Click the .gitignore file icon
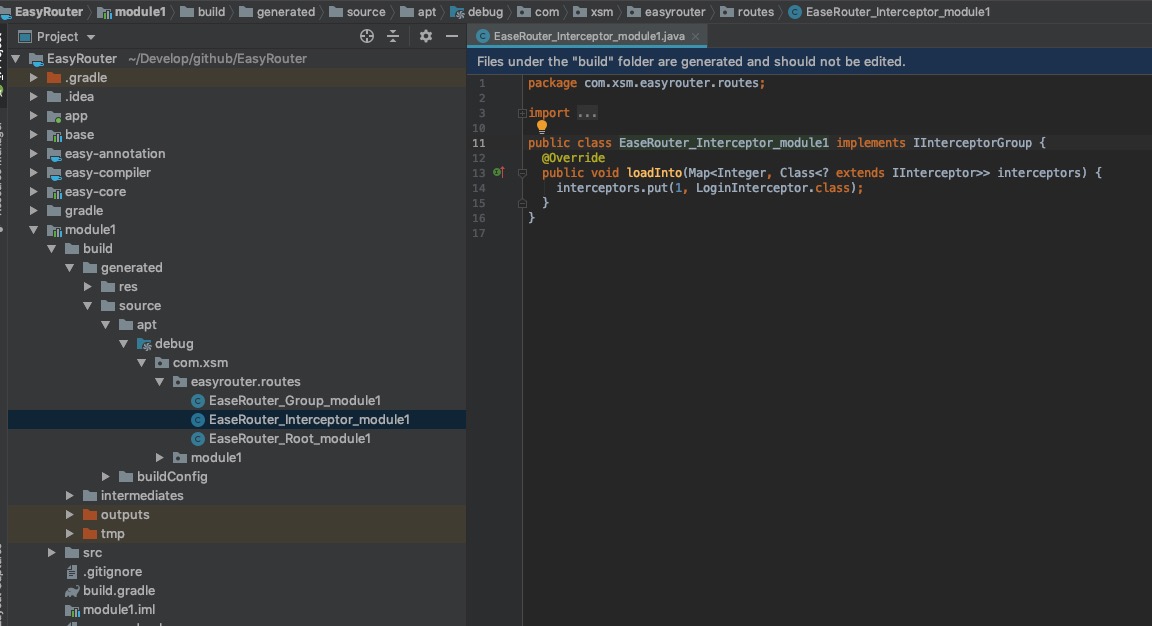 (x=72, y=572)
